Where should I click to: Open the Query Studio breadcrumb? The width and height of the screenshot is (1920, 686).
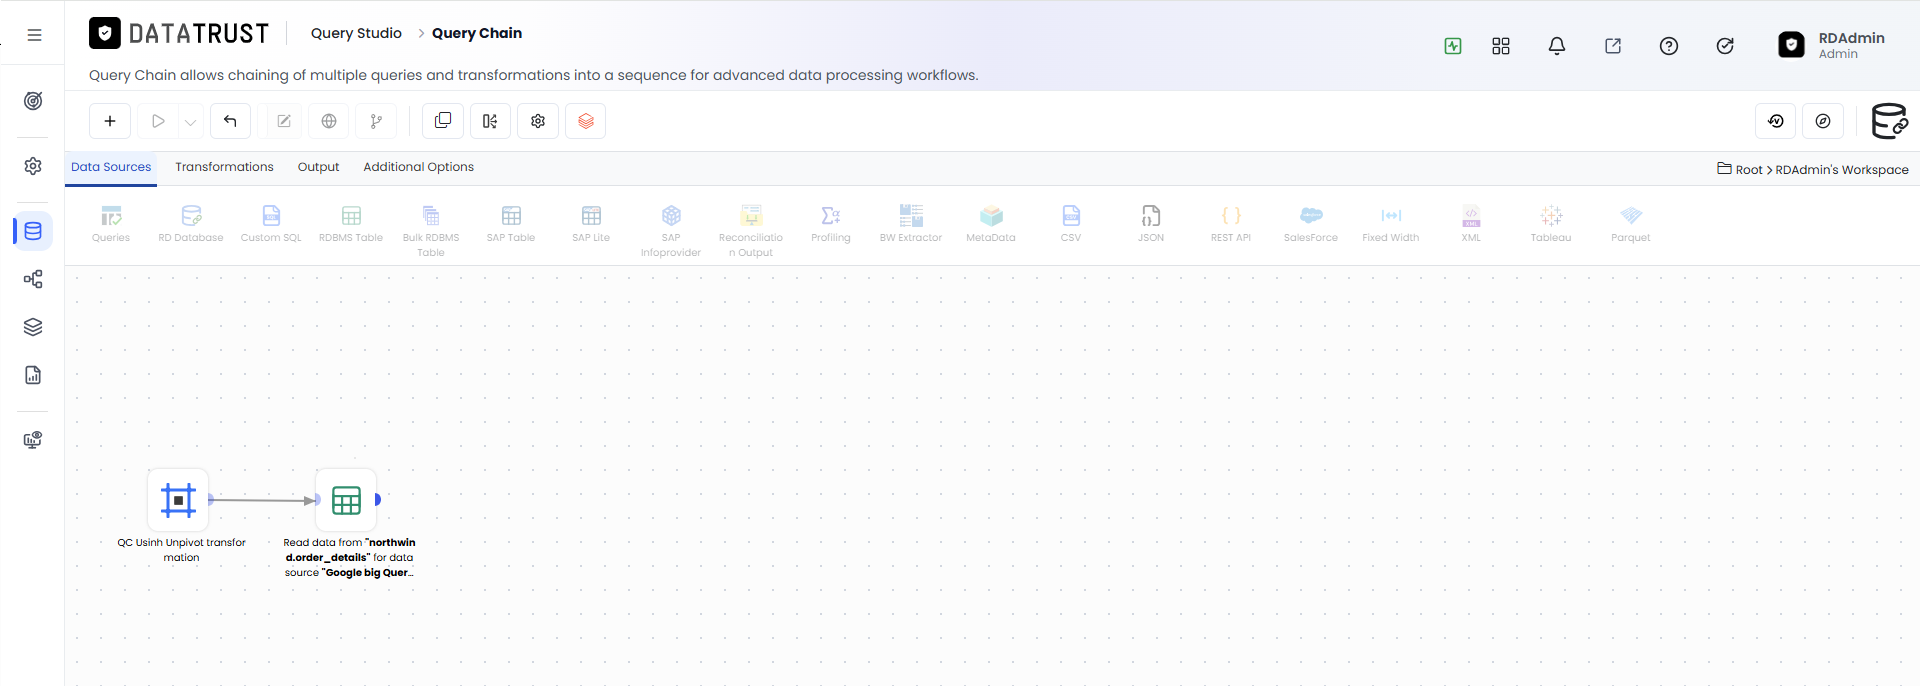pos(356,33)
